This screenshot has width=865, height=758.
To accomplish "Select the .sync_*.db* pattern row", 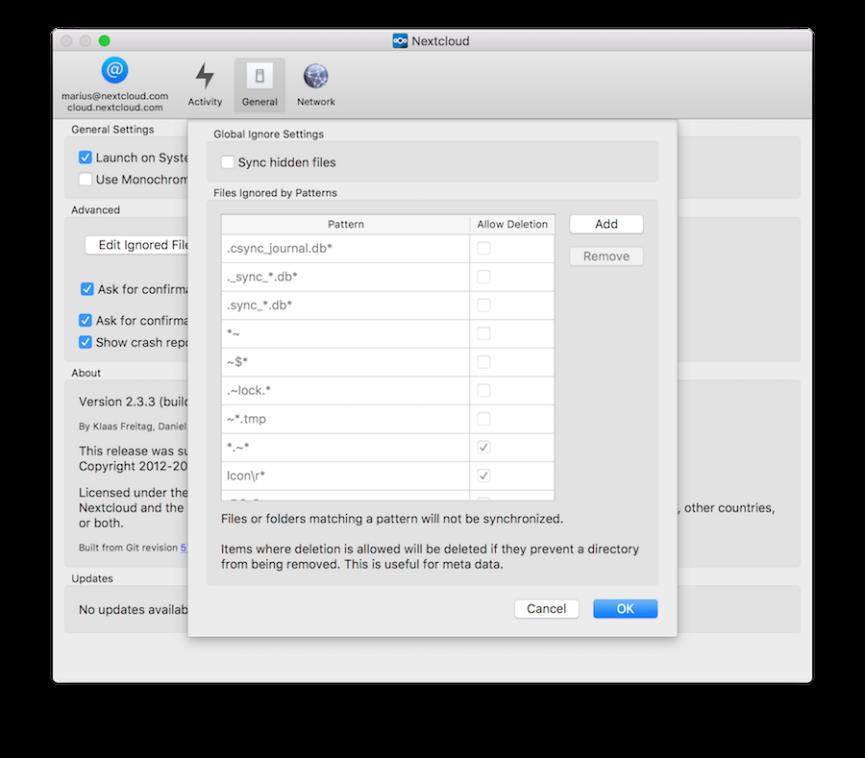I will pos(345,305).
